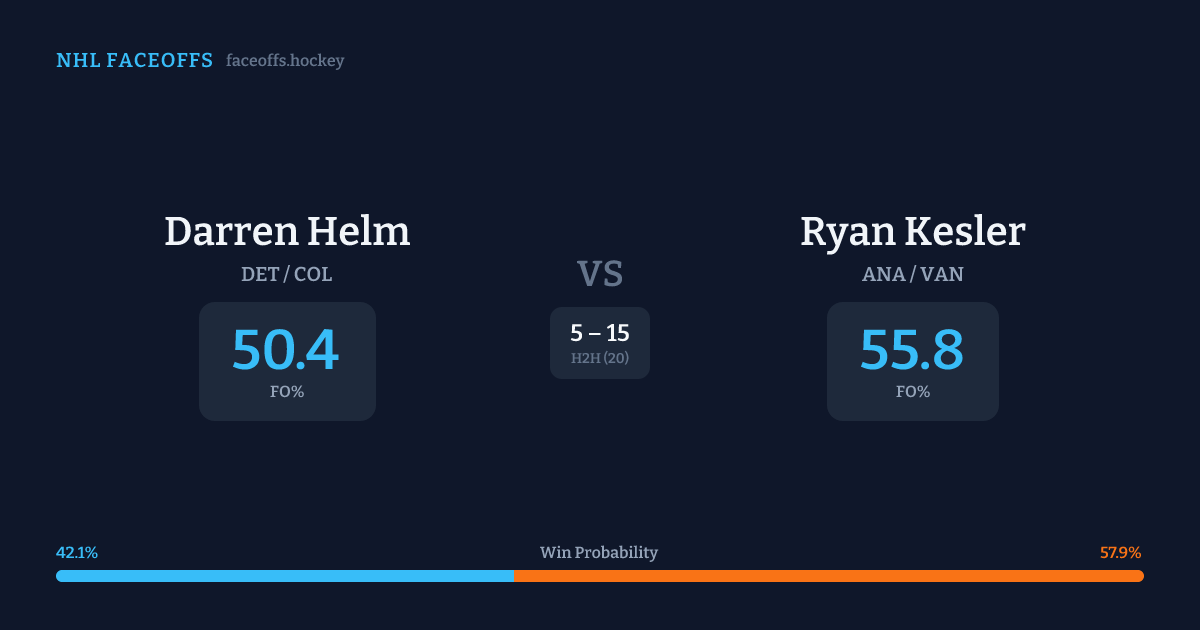Click the FO% label under 50.4
The height and width of the screenshot is (630, 1200).
(x=287, y=392)
